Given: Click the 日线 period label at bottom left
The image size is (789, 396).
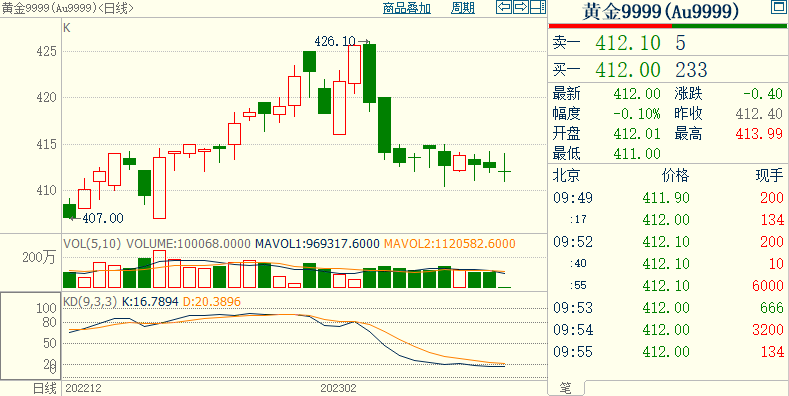Looking at the screenshot, I should click(x=45, y=388).
